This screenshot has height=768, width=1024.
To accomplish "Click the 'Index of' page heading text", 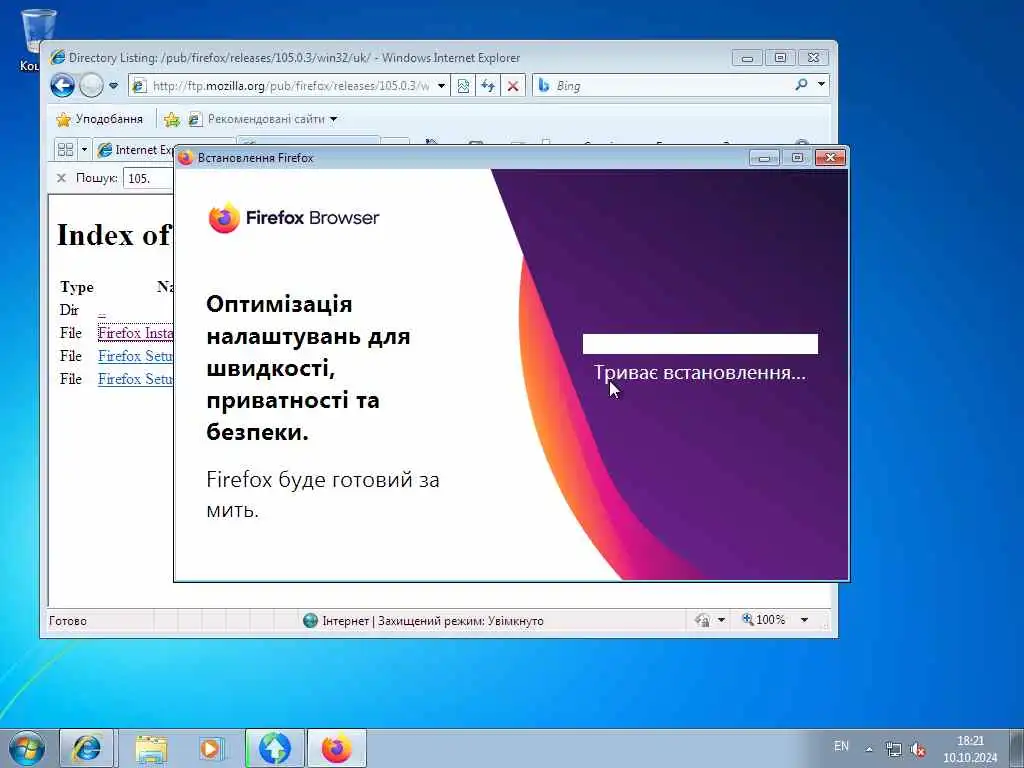I will [x=114, y=235].
